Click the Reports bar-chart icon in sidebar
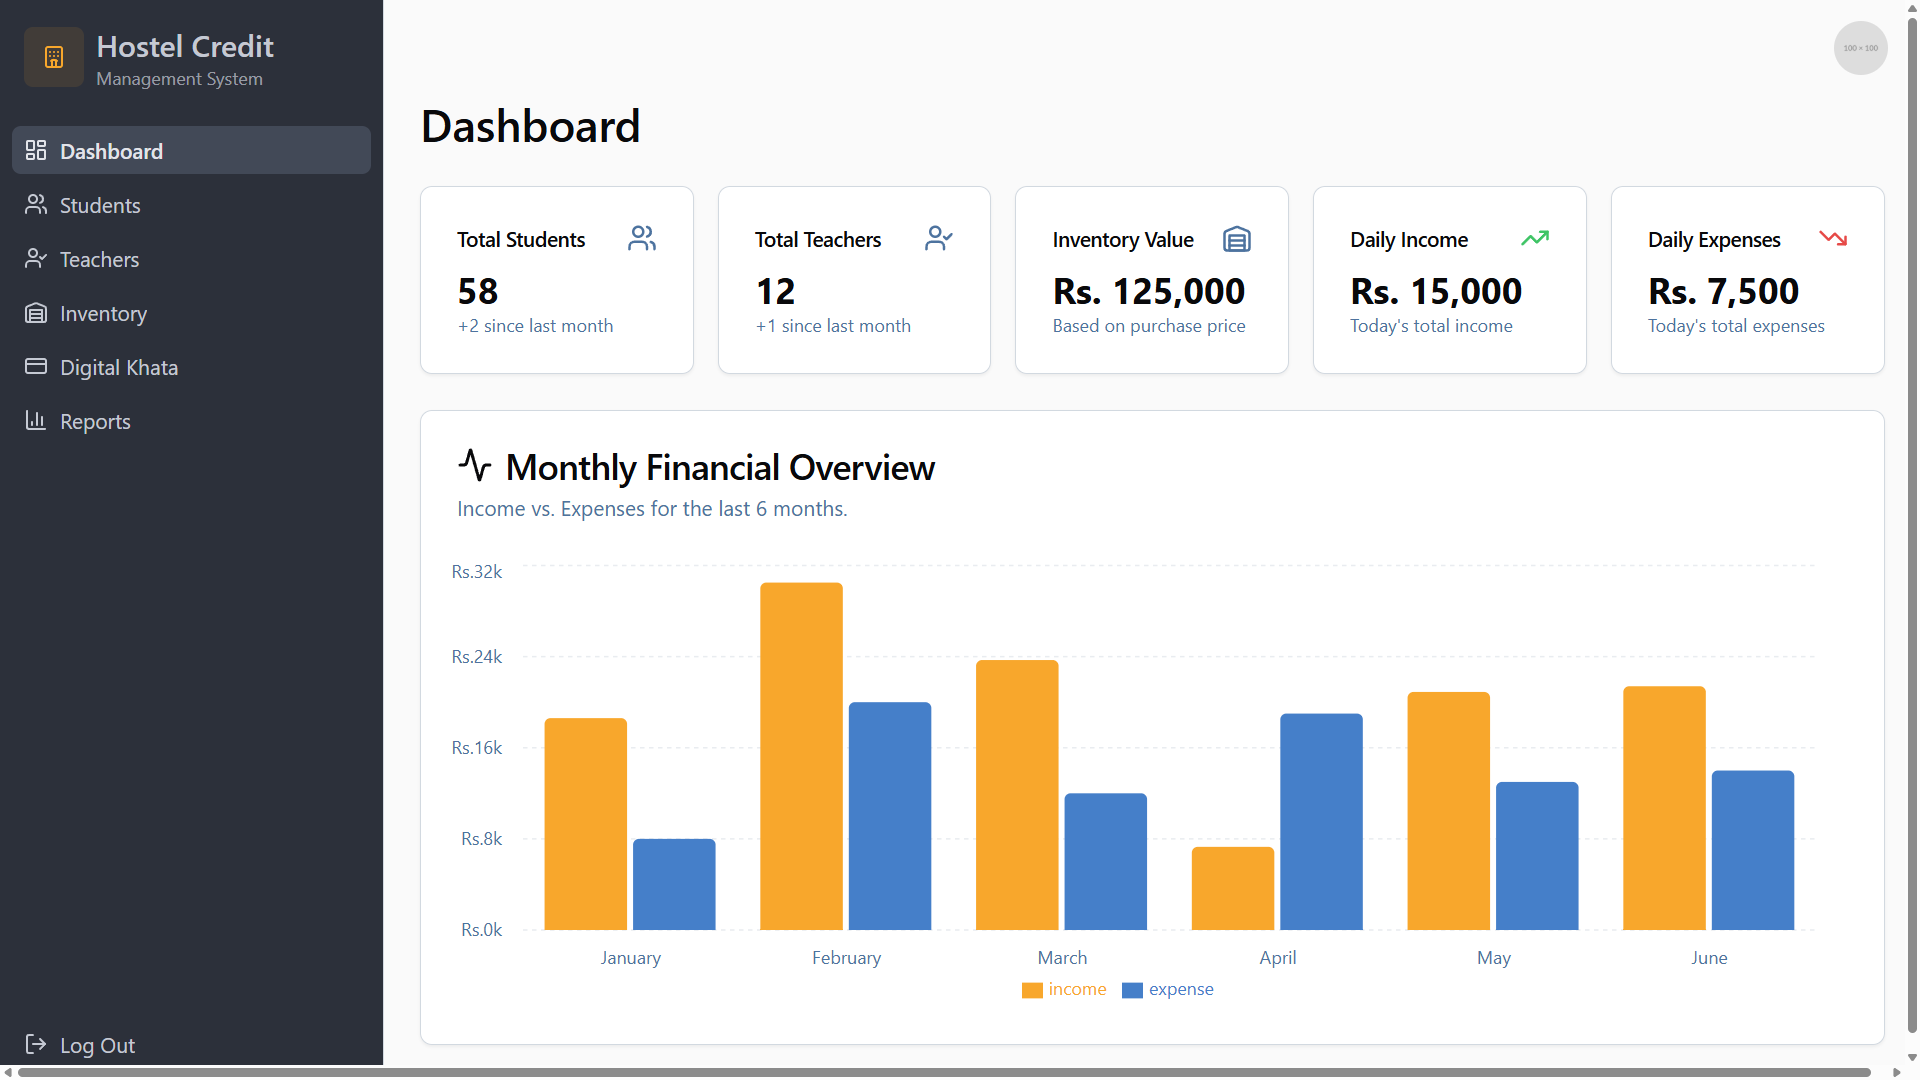This screenshot has height=1080, width=1920. click(36, 420)
